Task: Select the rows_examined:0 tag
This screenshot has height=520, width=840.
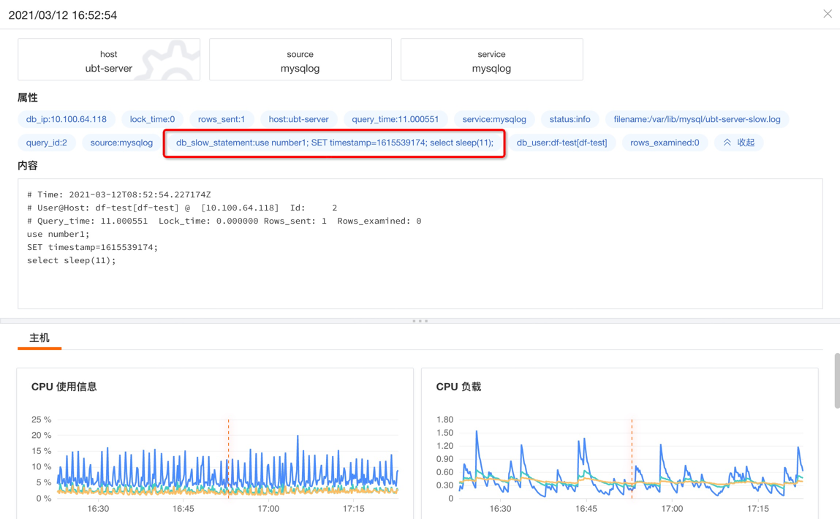Action: [665, 142]
